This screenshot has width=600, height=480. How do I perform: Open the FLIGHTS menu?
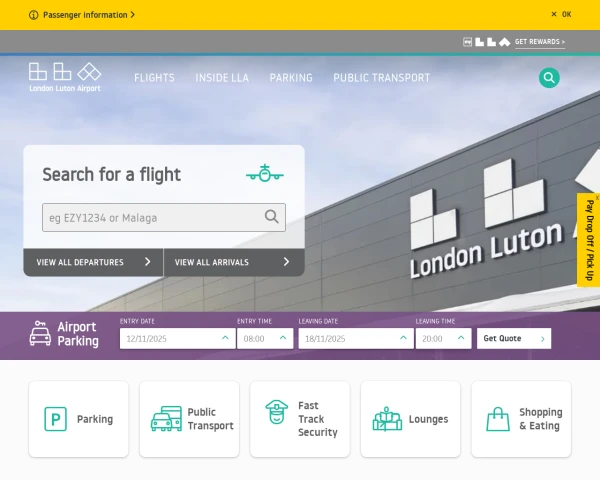154,78
